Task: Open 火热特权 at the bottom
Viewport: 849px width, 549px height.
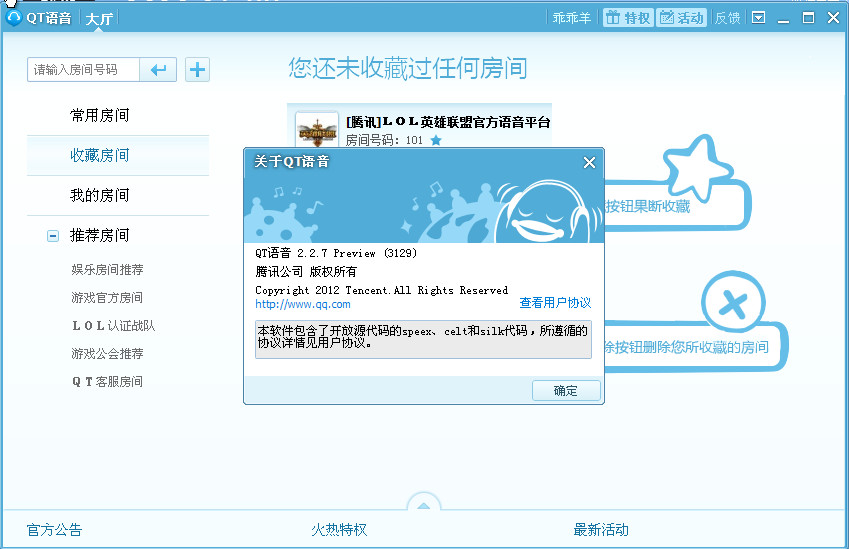Action: 339,530
